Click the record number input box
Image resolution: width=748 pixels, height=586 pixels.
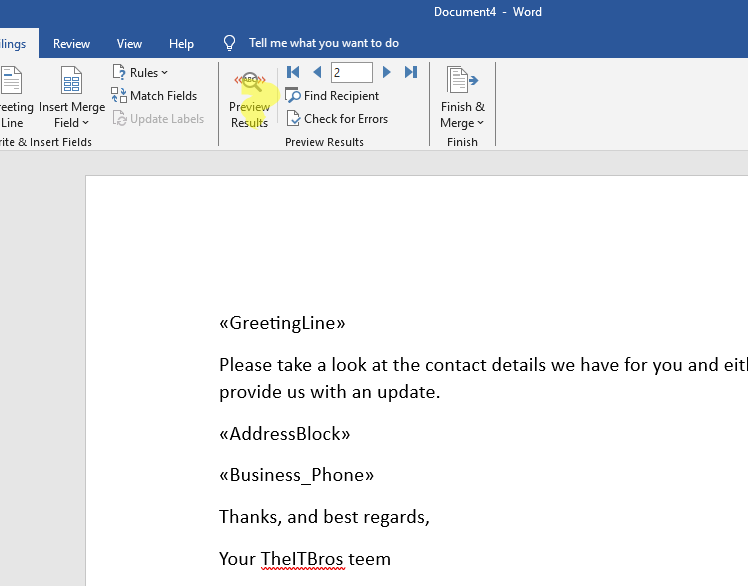click(x=352, y=73)
